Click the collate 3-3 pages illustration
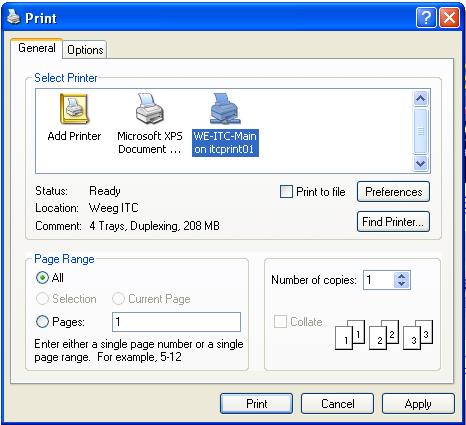 tap(418, 335)
